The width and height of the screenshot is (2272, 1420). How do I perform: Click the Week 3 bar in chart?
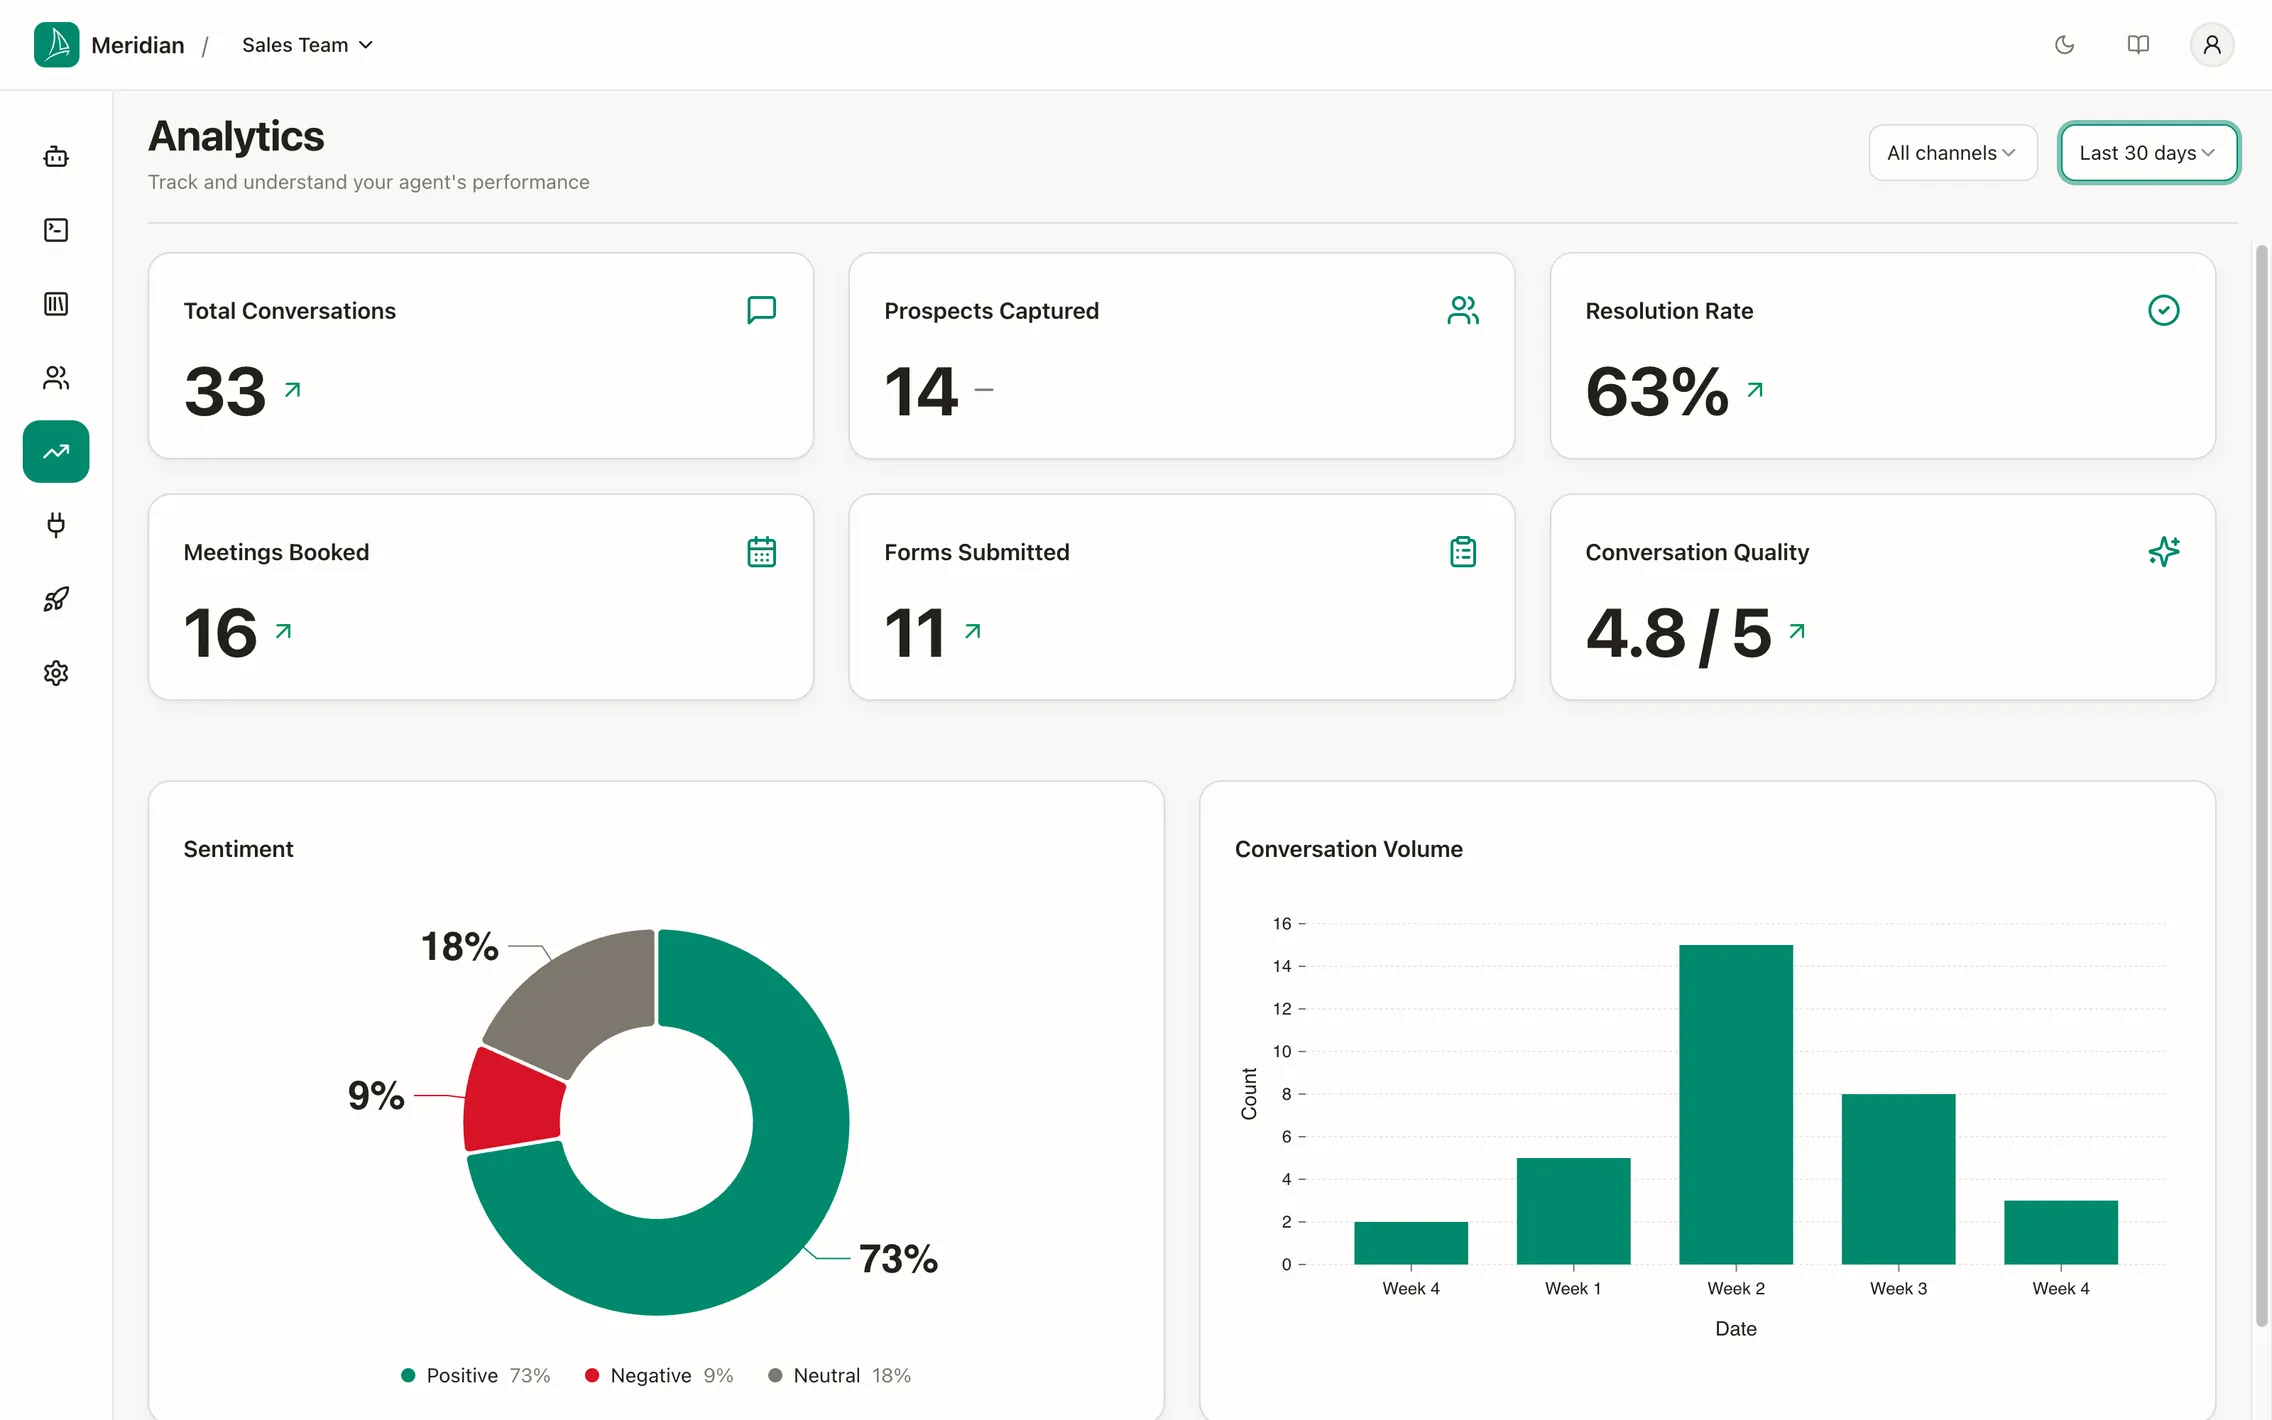[1898, 1179]
